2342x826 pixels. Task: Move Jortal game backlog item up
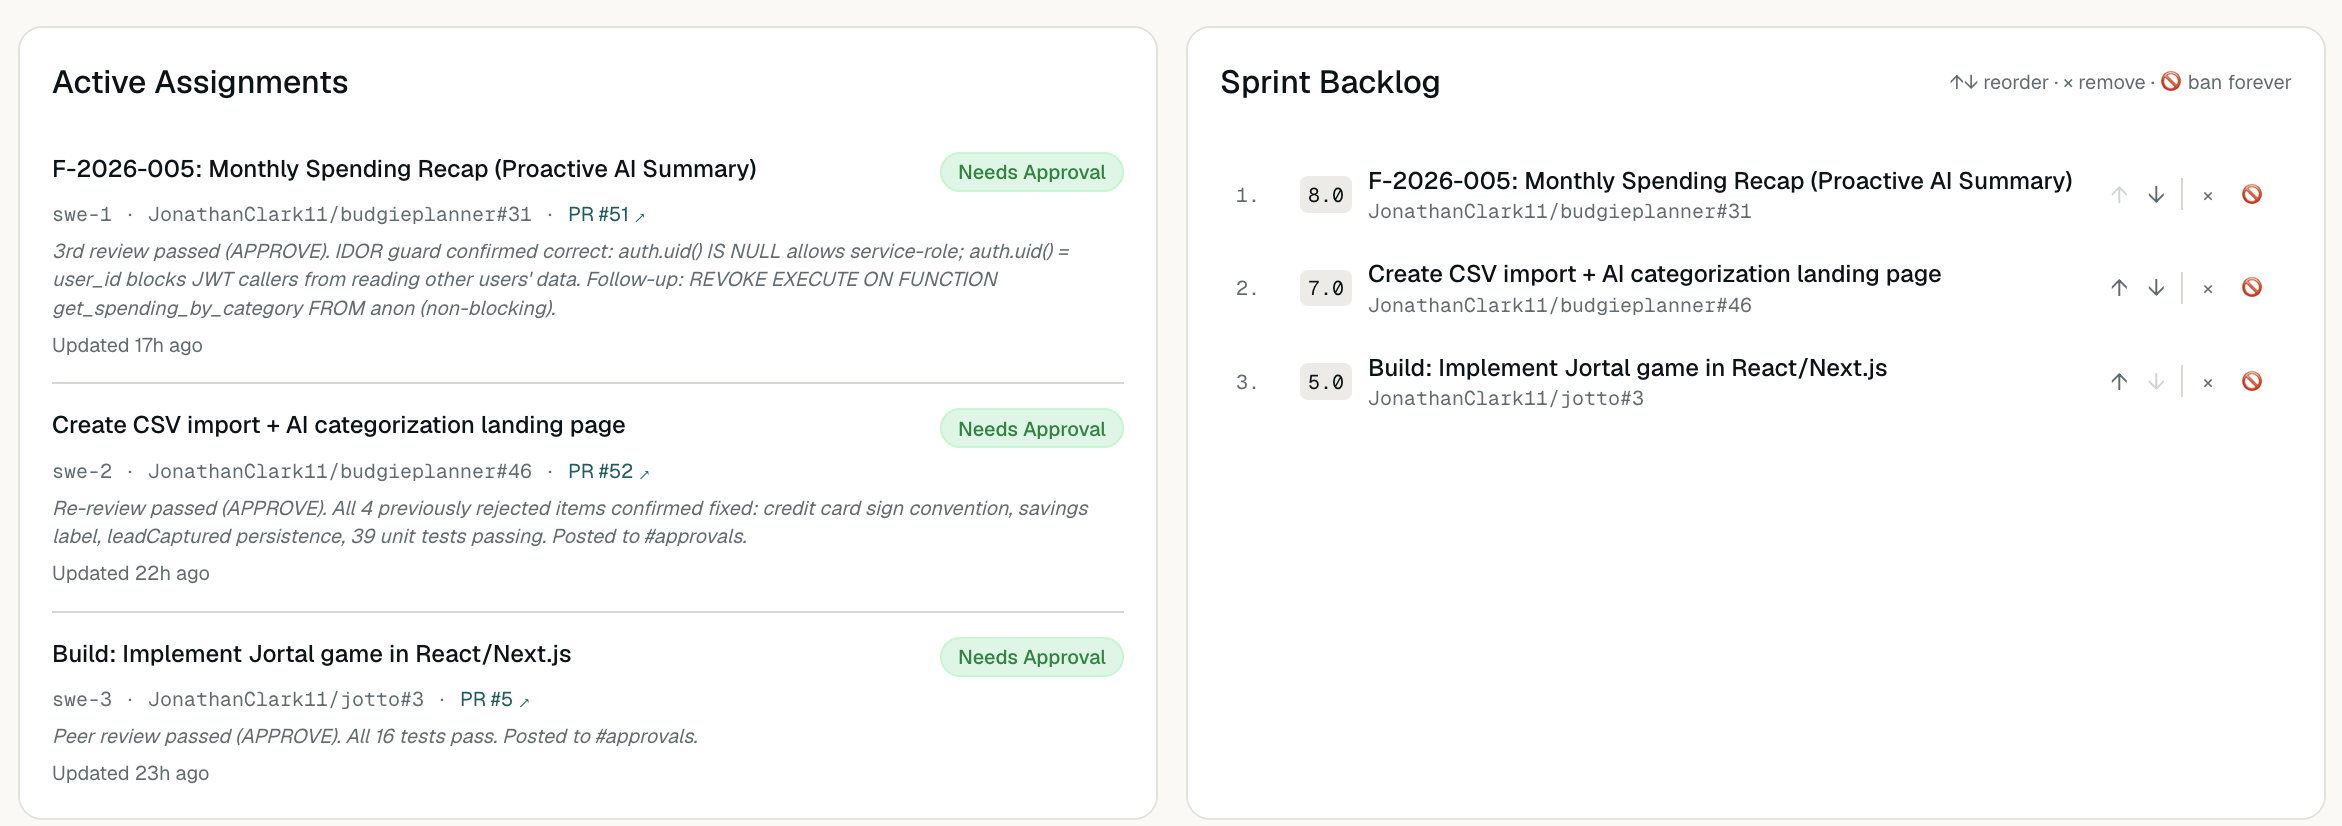tap(2119, 382)
